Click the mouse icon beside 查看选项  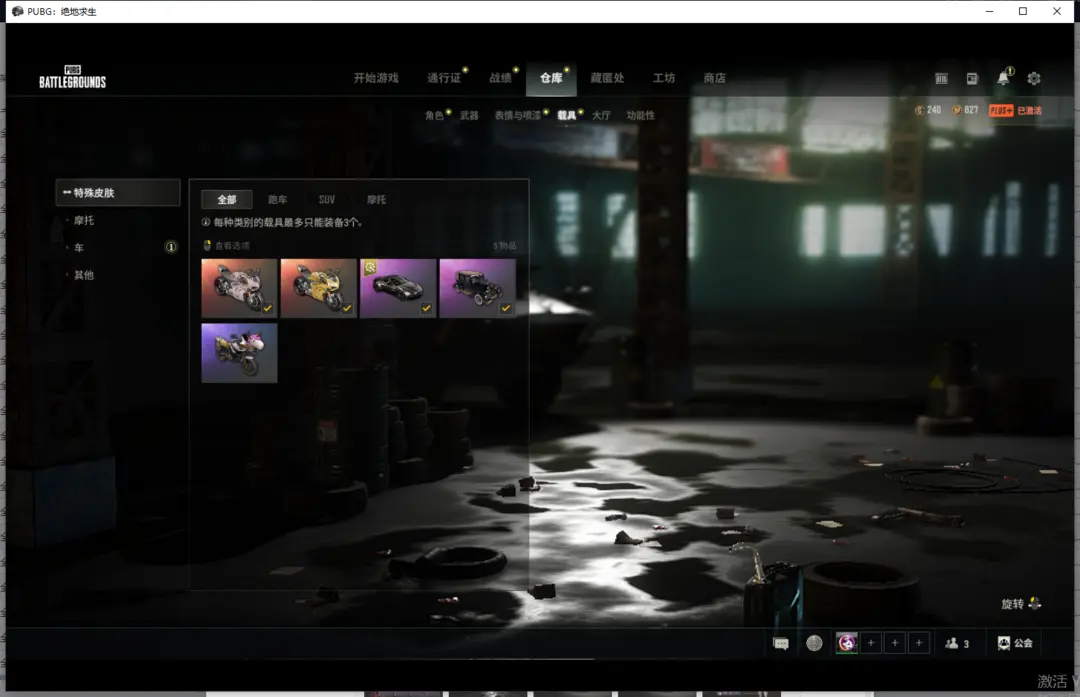tap(207, 245)
